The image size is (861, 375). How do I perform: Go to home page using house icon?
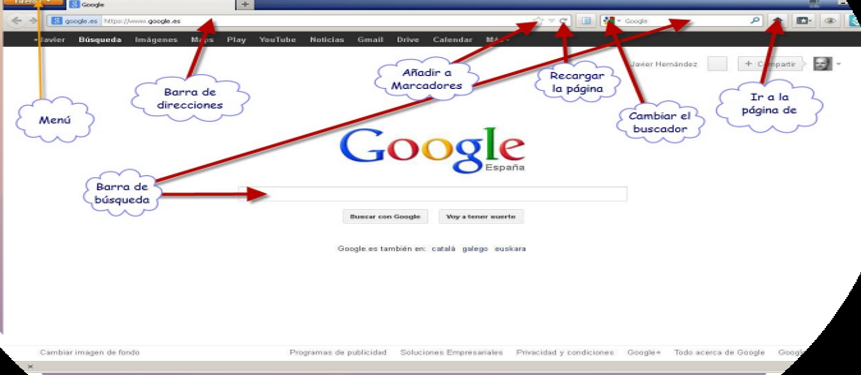click(777, 21)
